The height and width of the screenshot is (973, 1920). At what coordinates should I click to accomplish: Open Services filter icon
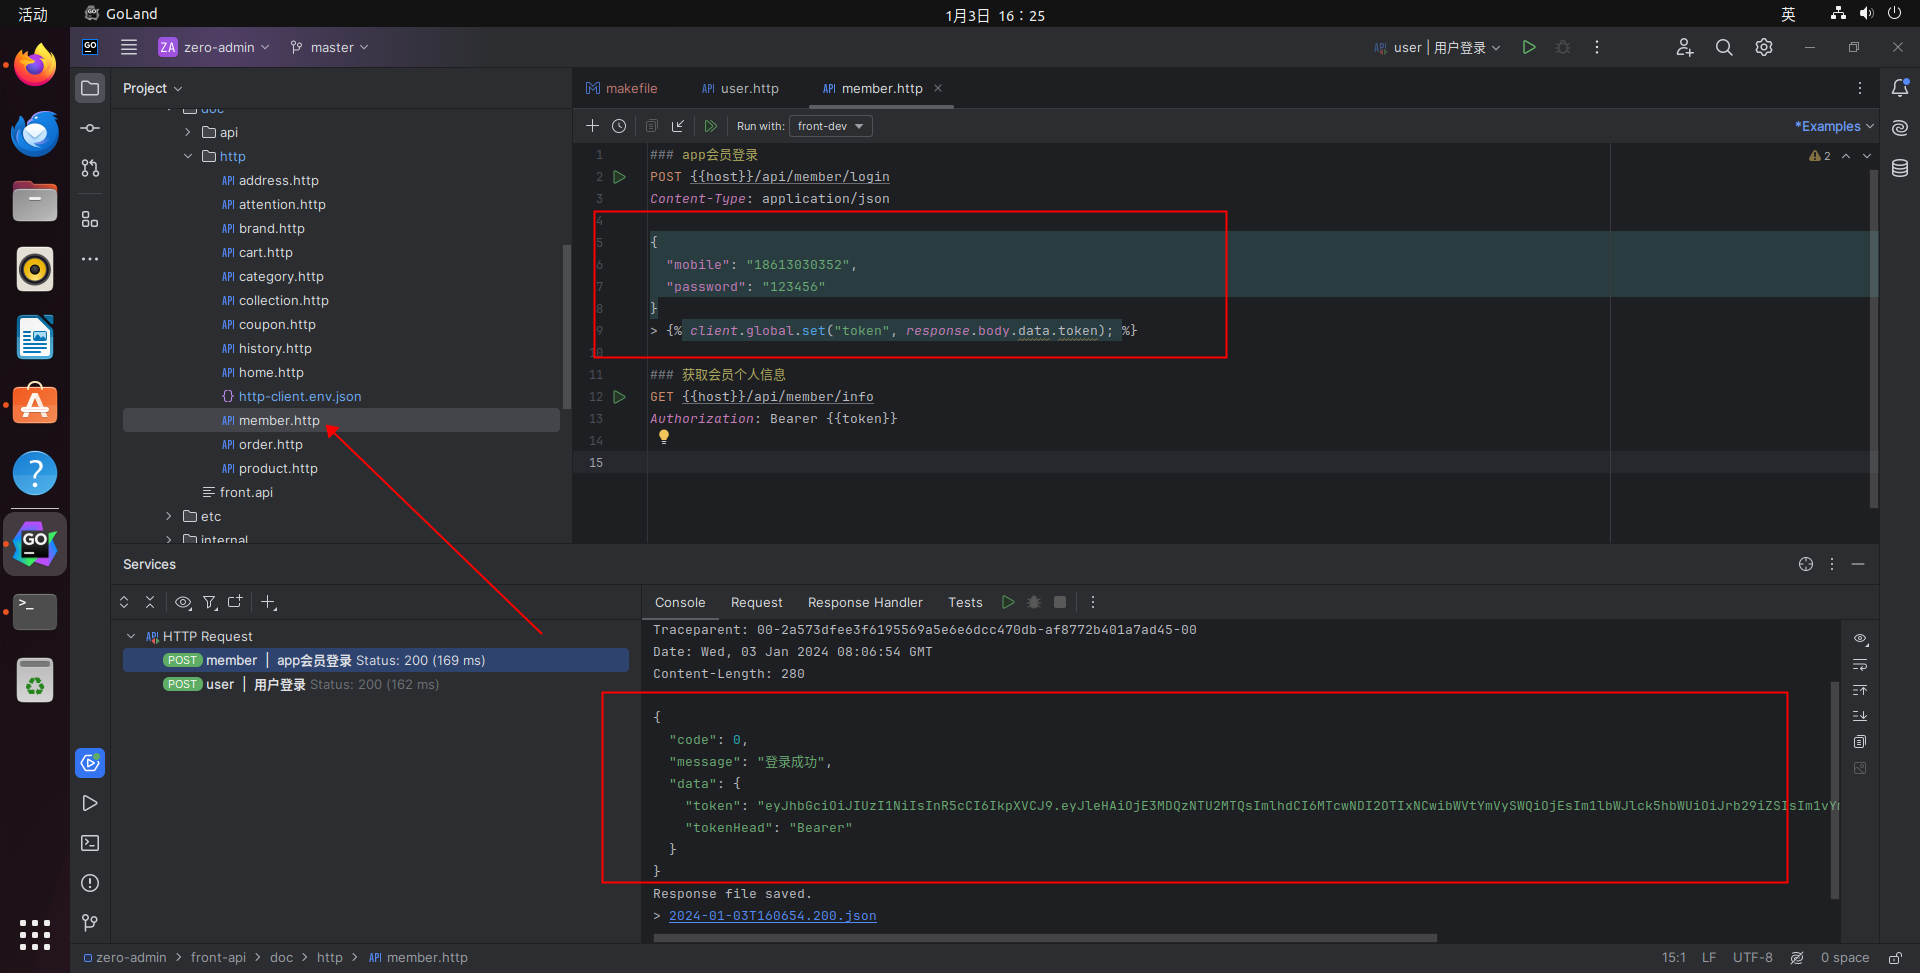point(210,602)
